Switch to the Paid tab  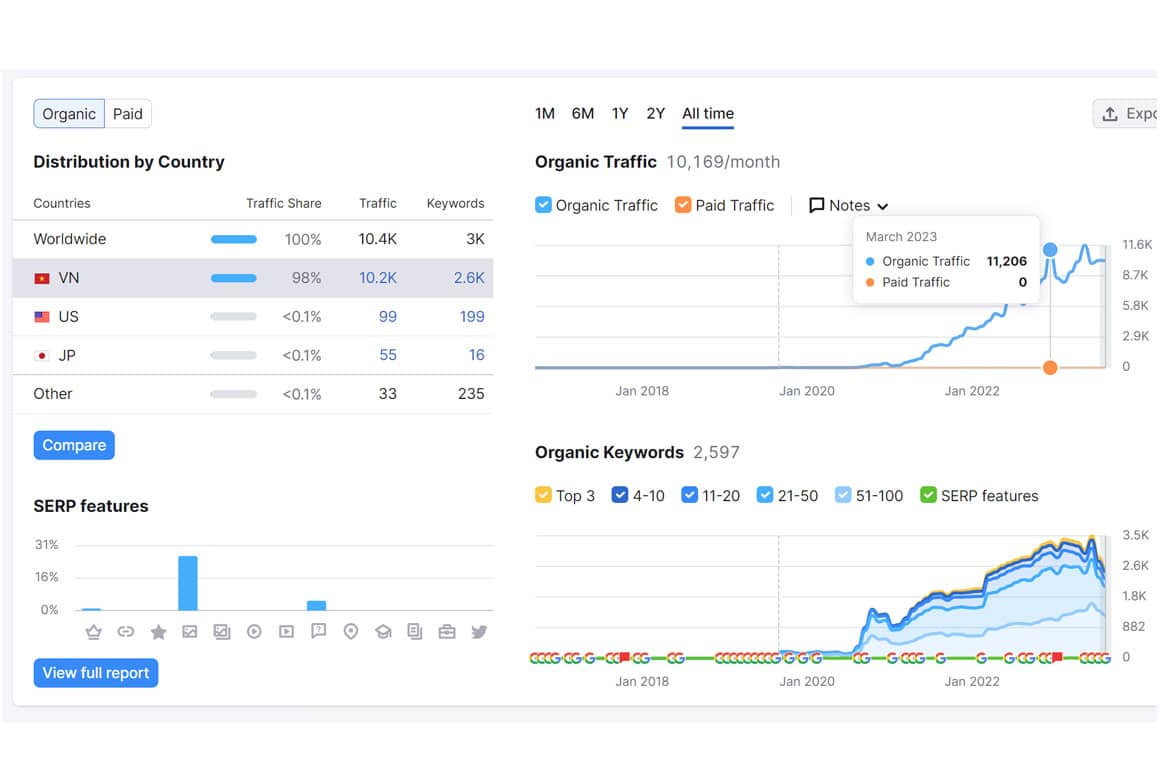coord(128,114)
